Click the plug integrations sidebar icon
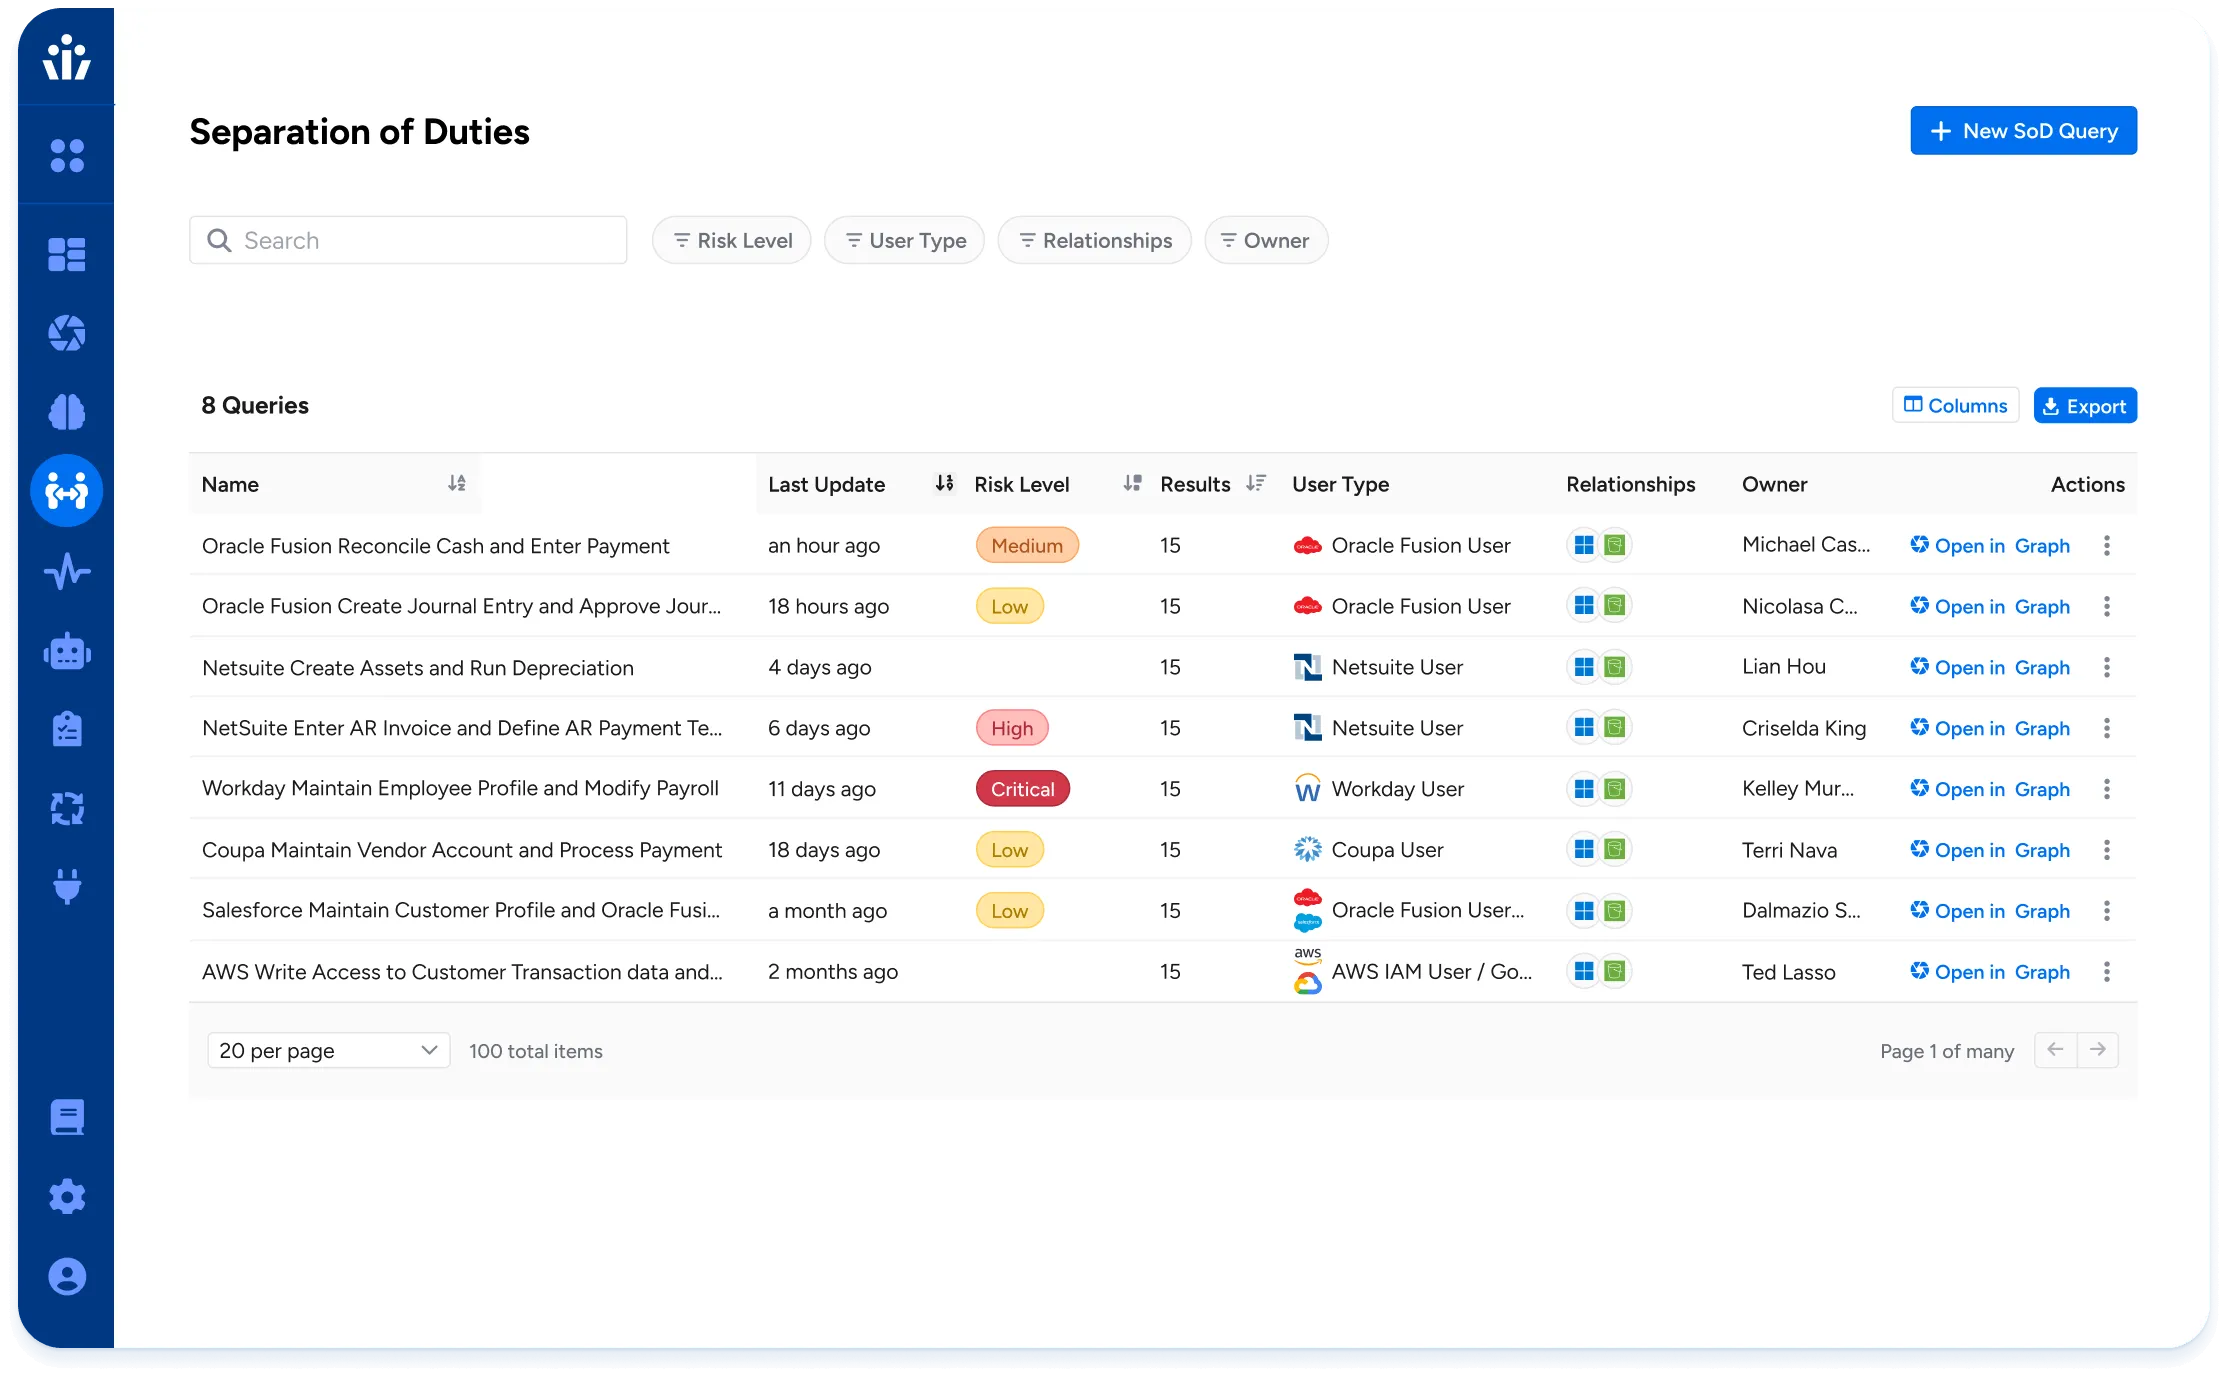 (x=66, y=886)
